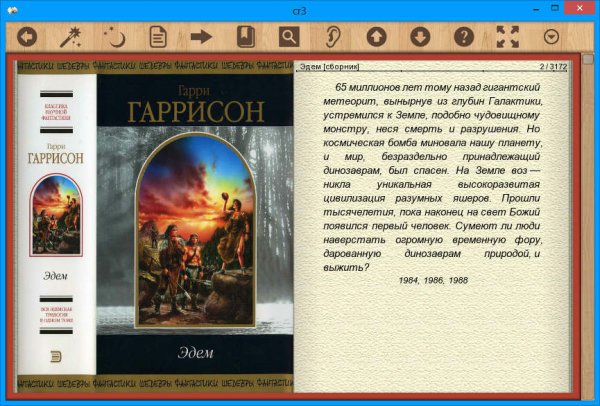Toggle night mode with moon icon
The image size is (600, 406).
pyautogui.click(x=114, y=37)
